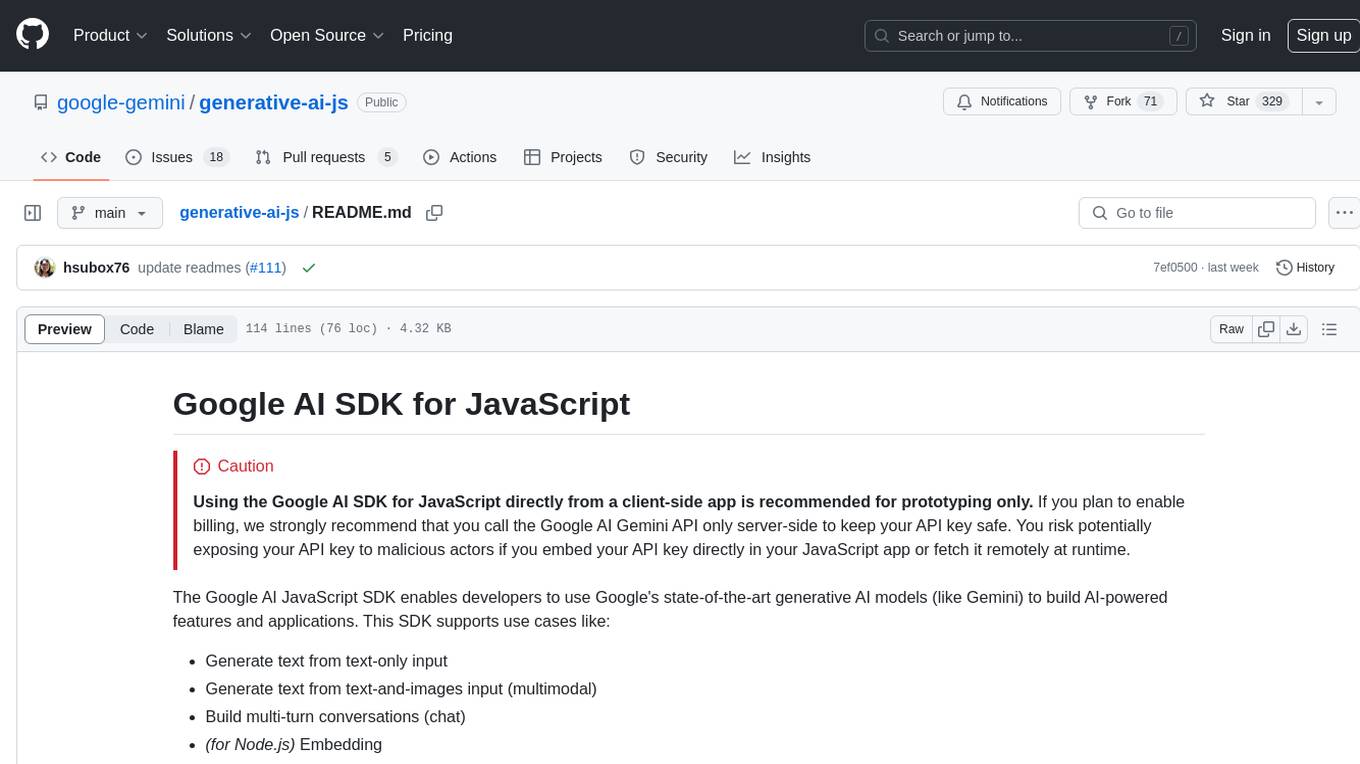Open the star lists dropdown arrow
Image resolution: width=1360 pixels, height=764 pixels.
(x=1319, y=101)
